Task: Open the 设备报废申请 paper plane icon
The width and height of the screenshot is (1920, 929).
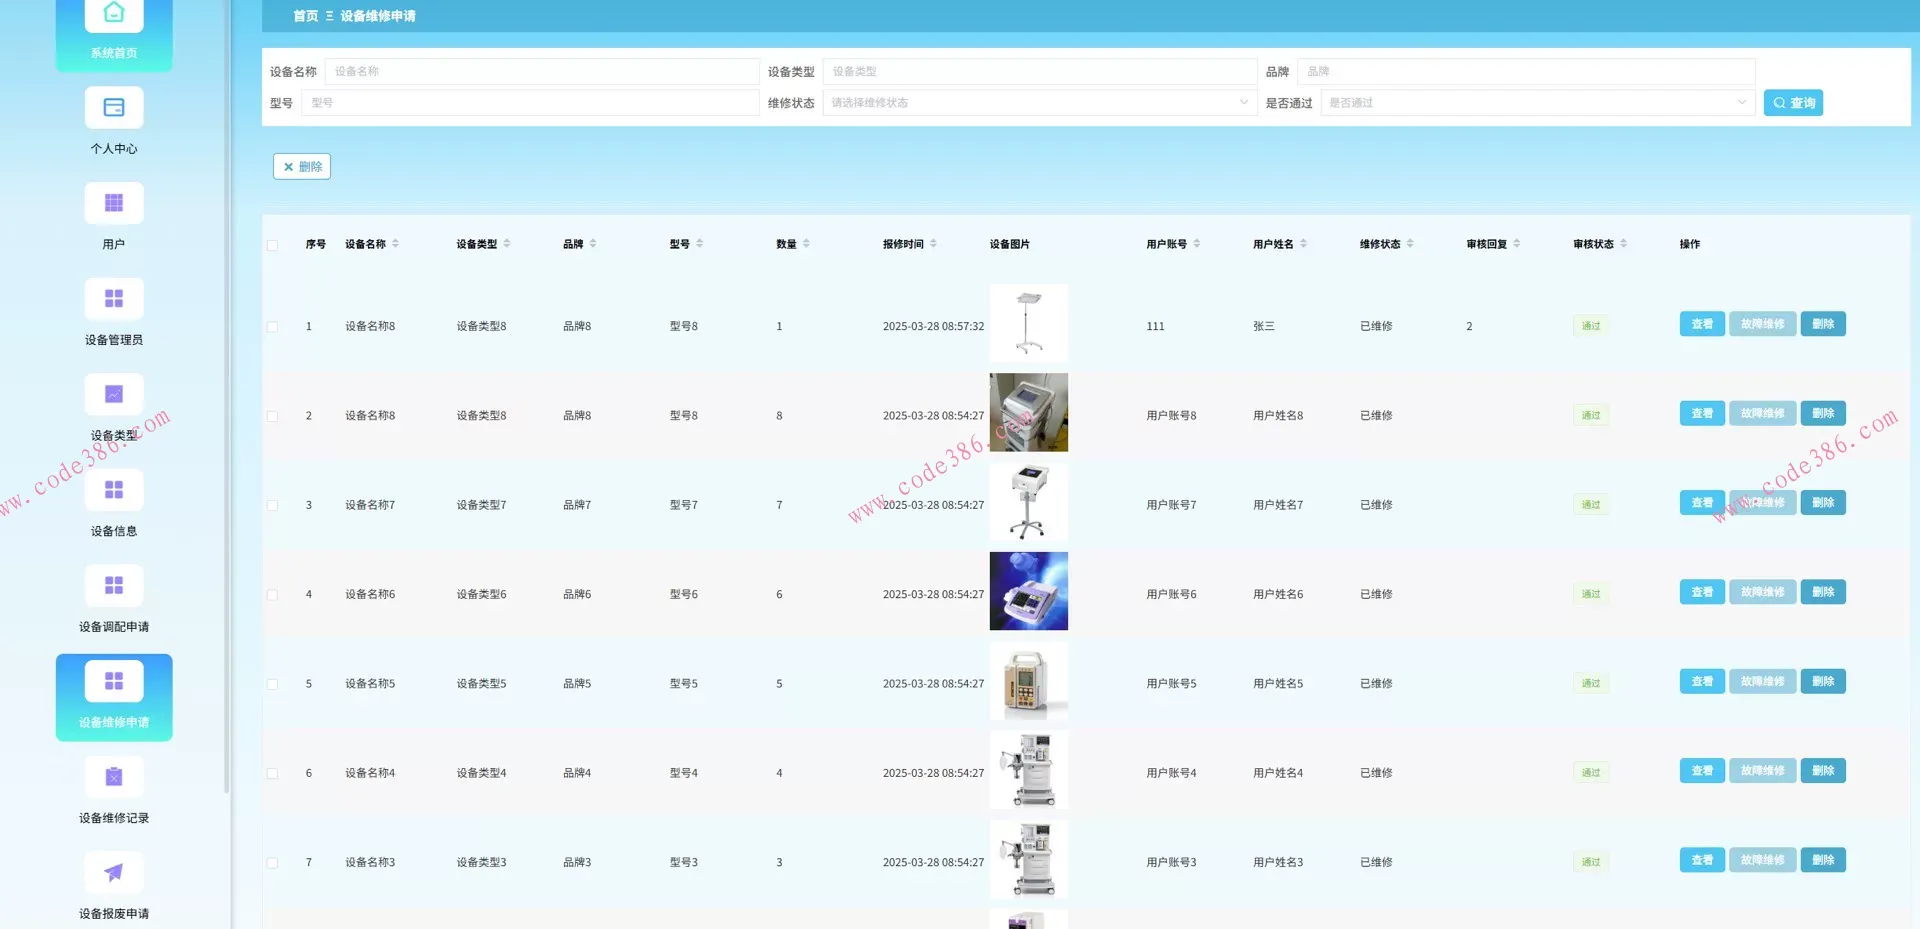Action: click(x=114, y=873)
